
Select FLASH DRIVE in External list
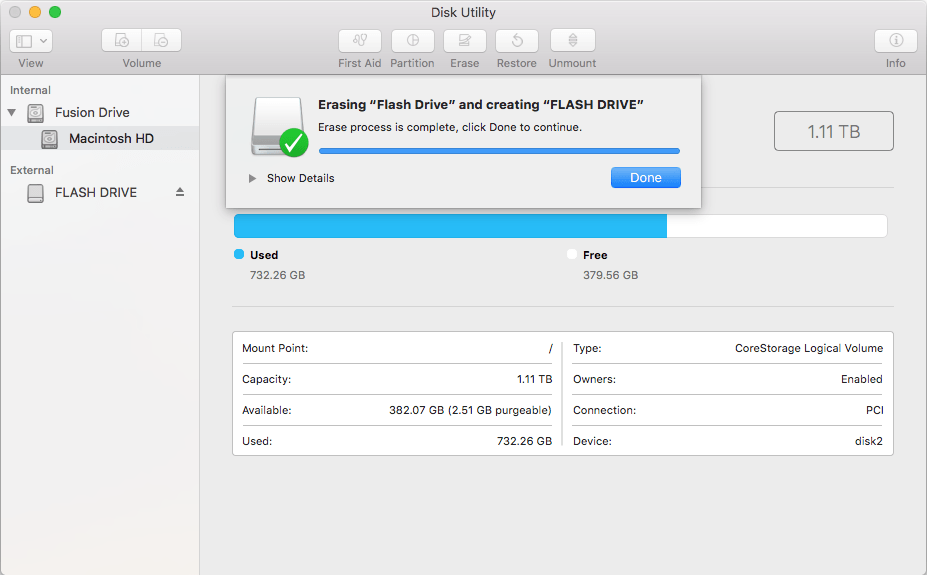(x=96, y=193)
